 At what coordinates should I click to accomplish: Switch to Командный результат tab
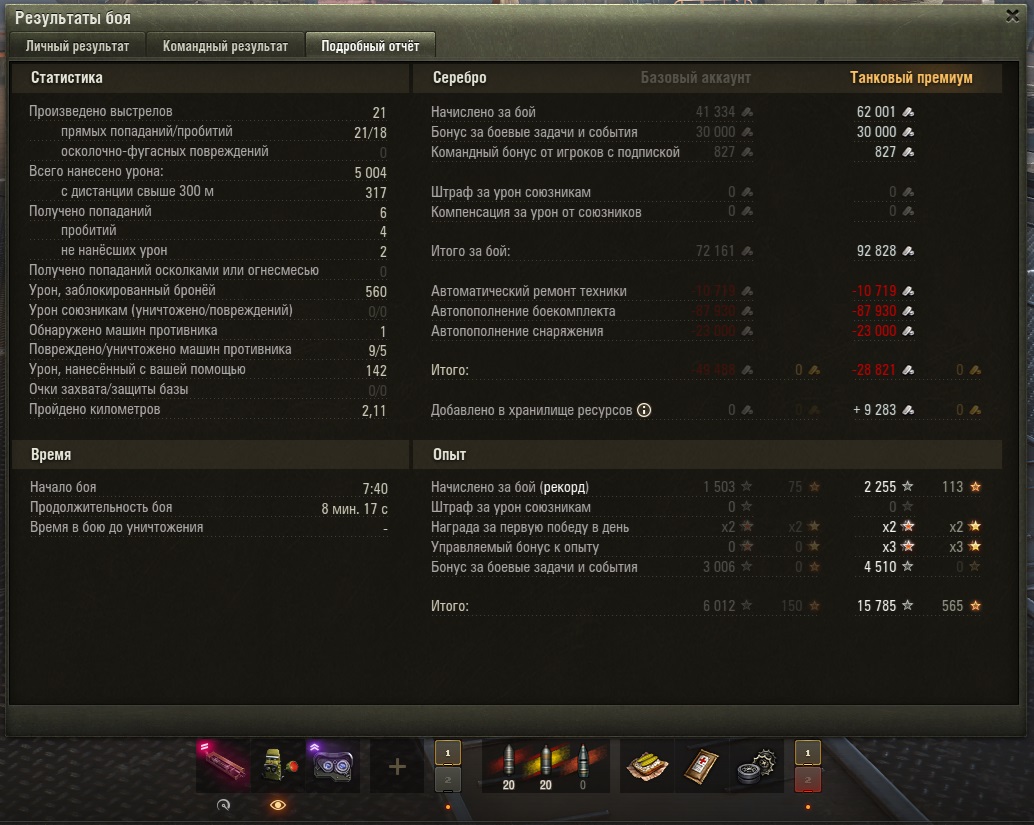pyautogui.click(x=225, y=46)
